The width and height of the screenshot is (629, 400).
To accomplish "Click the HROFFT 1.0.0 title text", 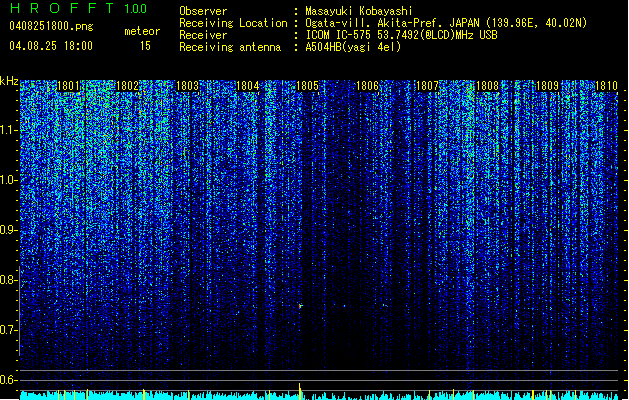I will click(x=79, y=8).
